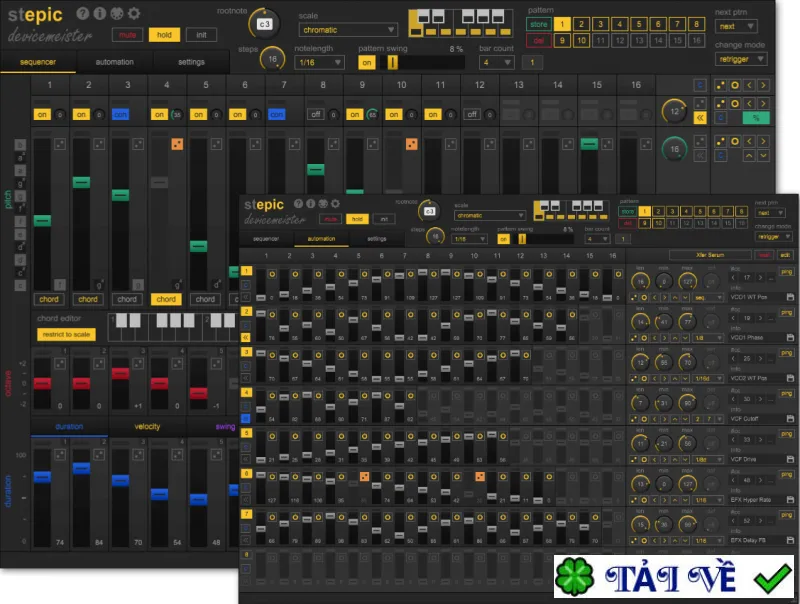Open the help question mark icon
Screen dimensions: 800x604
pyautogui.click(x=83, y=14)
